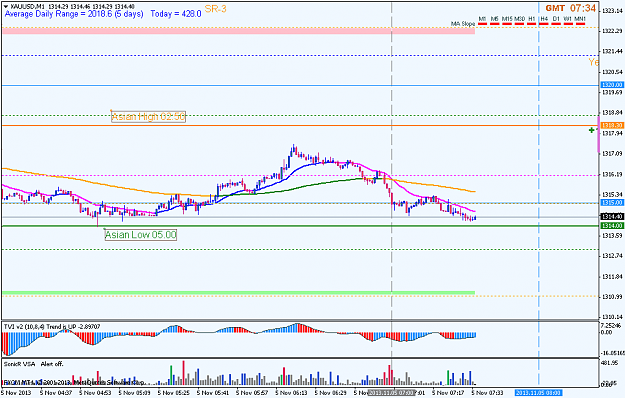Click the 5 Nov 04:37 time label
This screenshot has width=625, height=398.
(x=56, y=393)
